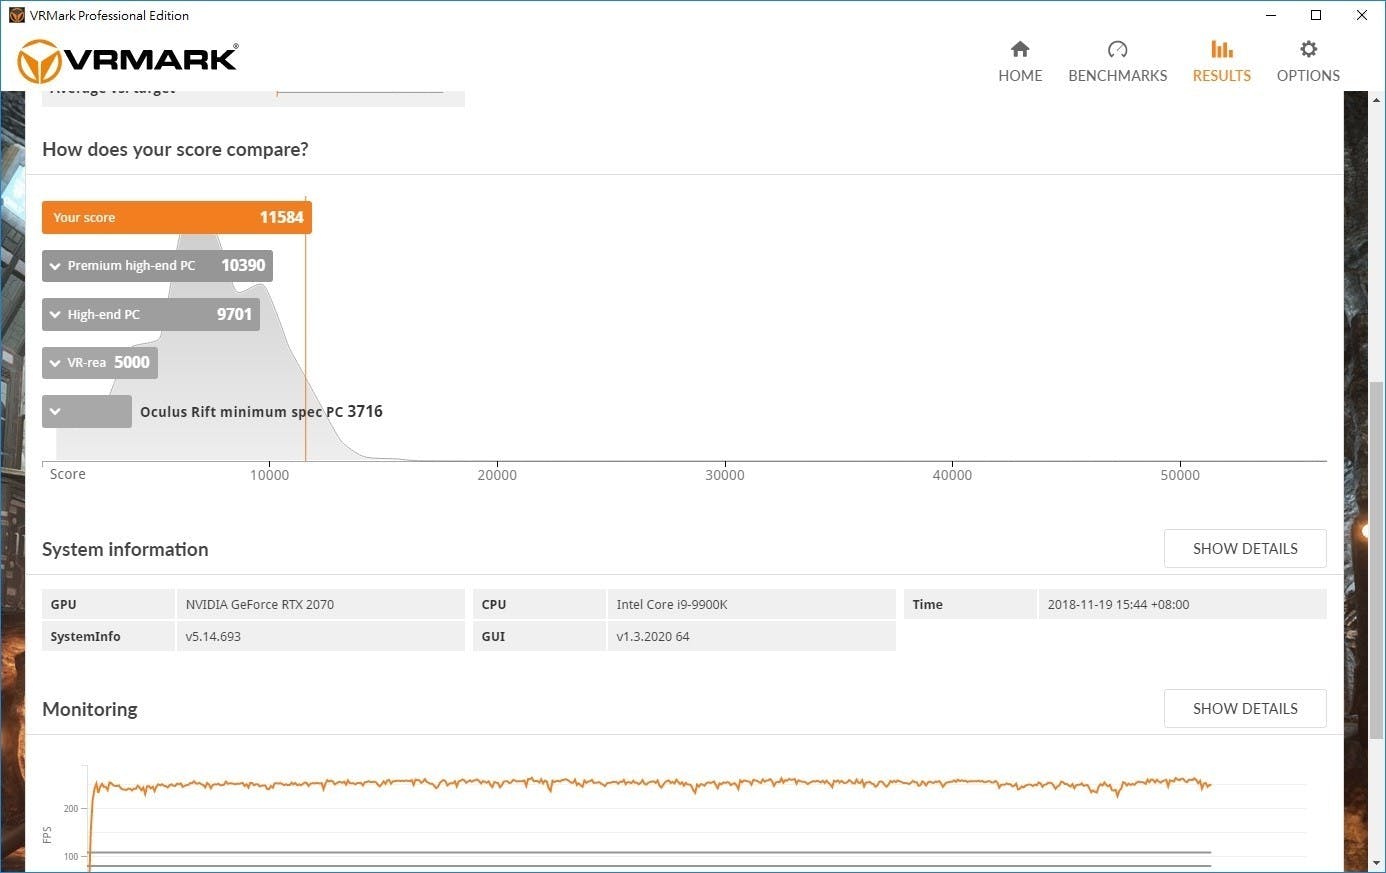This screenshot has height=873, width=1386.
Task: Click the VRMark app icon in title bar
Action: tap(16, 15)
